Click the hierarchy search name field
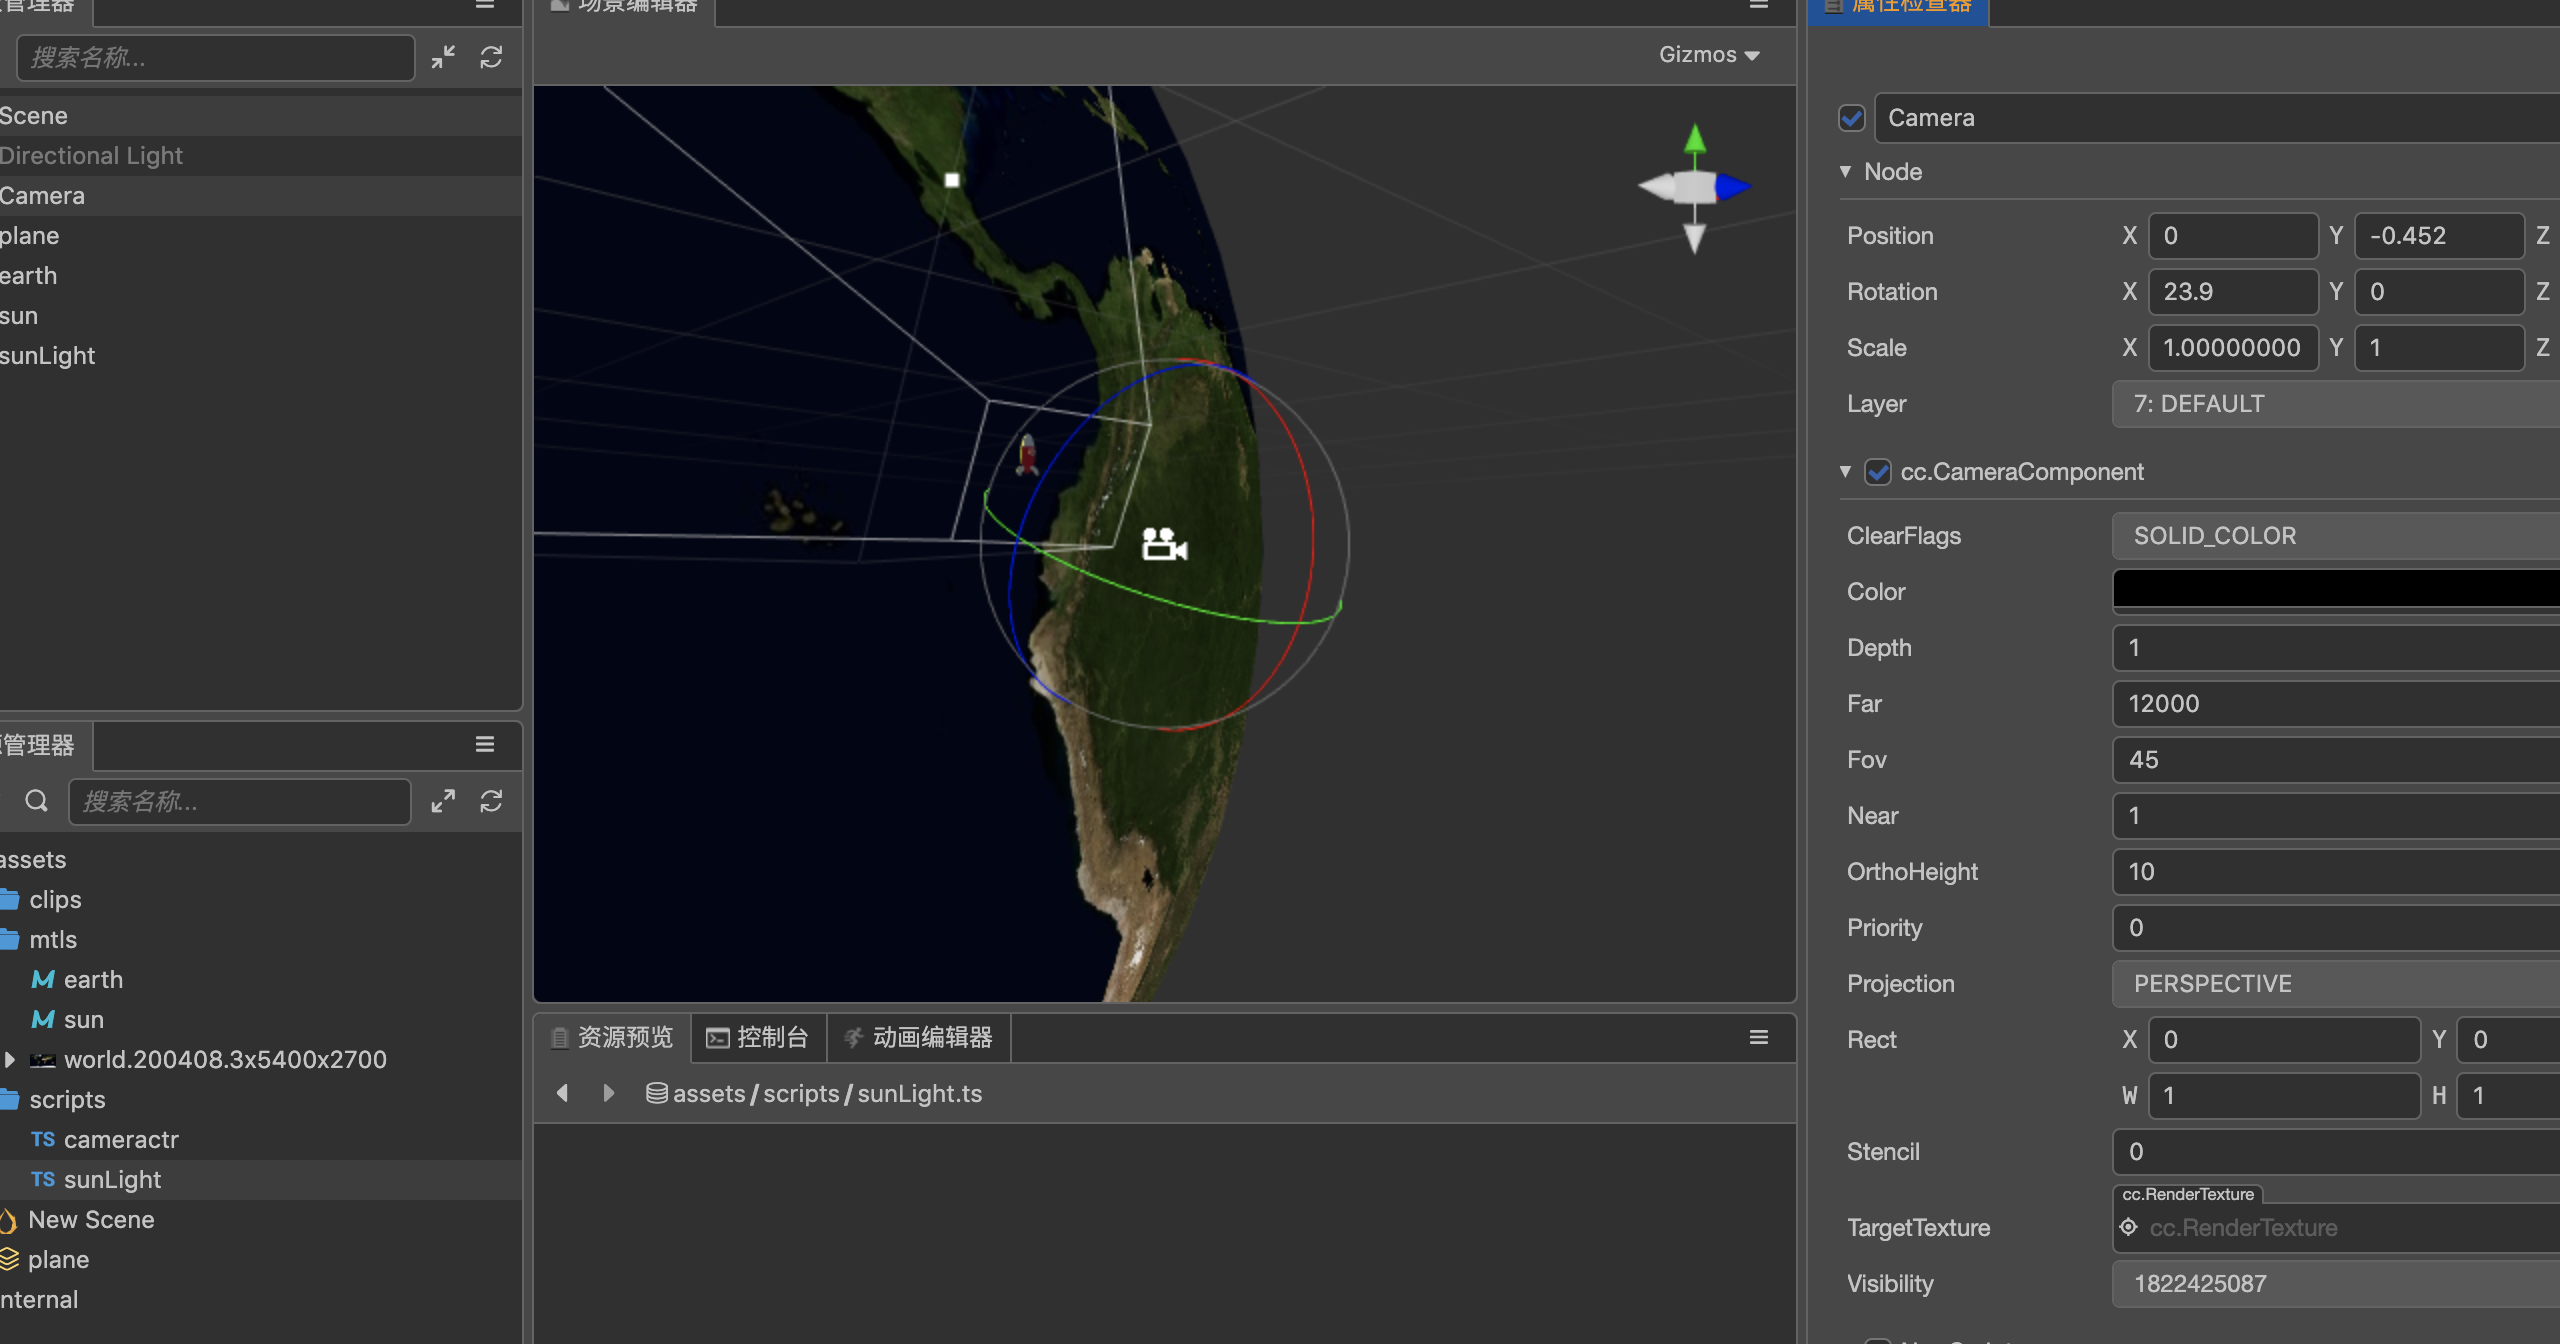This screenshot has height=1344, width=2560. click(215, 57)
